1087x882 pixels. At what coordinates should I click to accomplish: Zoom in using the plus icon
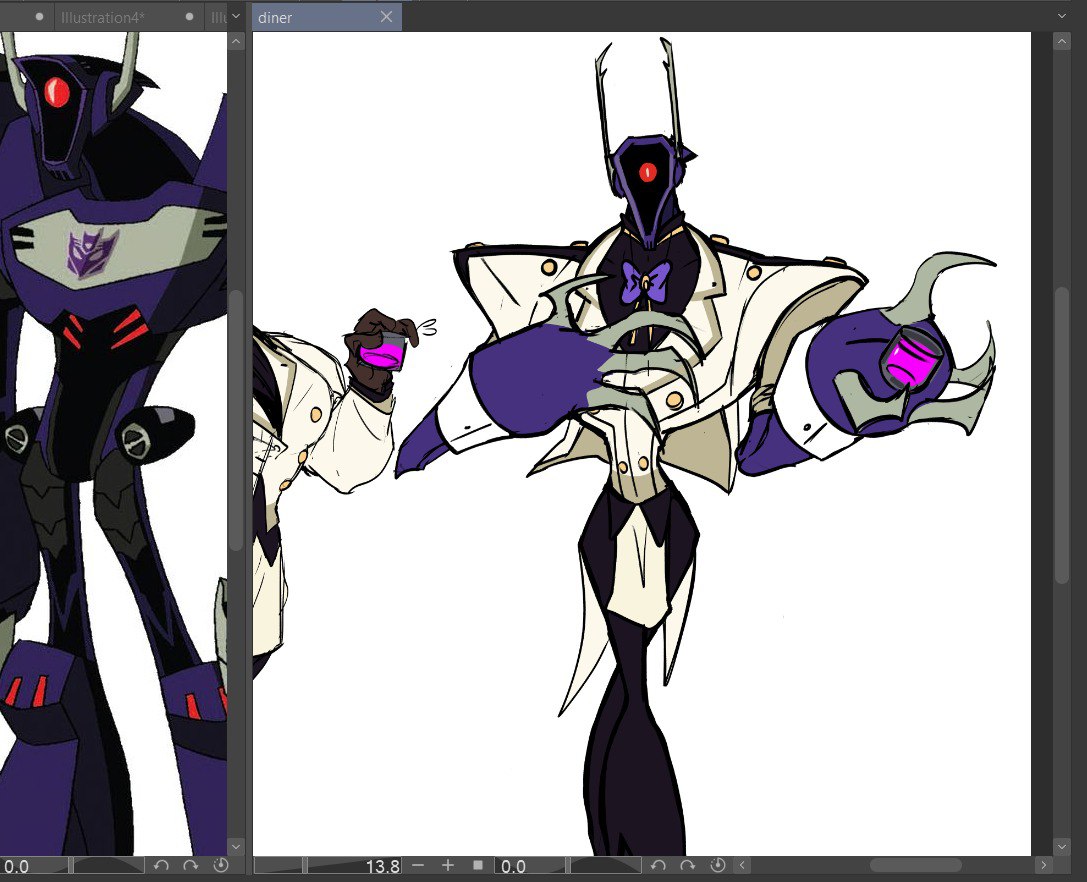point(447,865)
